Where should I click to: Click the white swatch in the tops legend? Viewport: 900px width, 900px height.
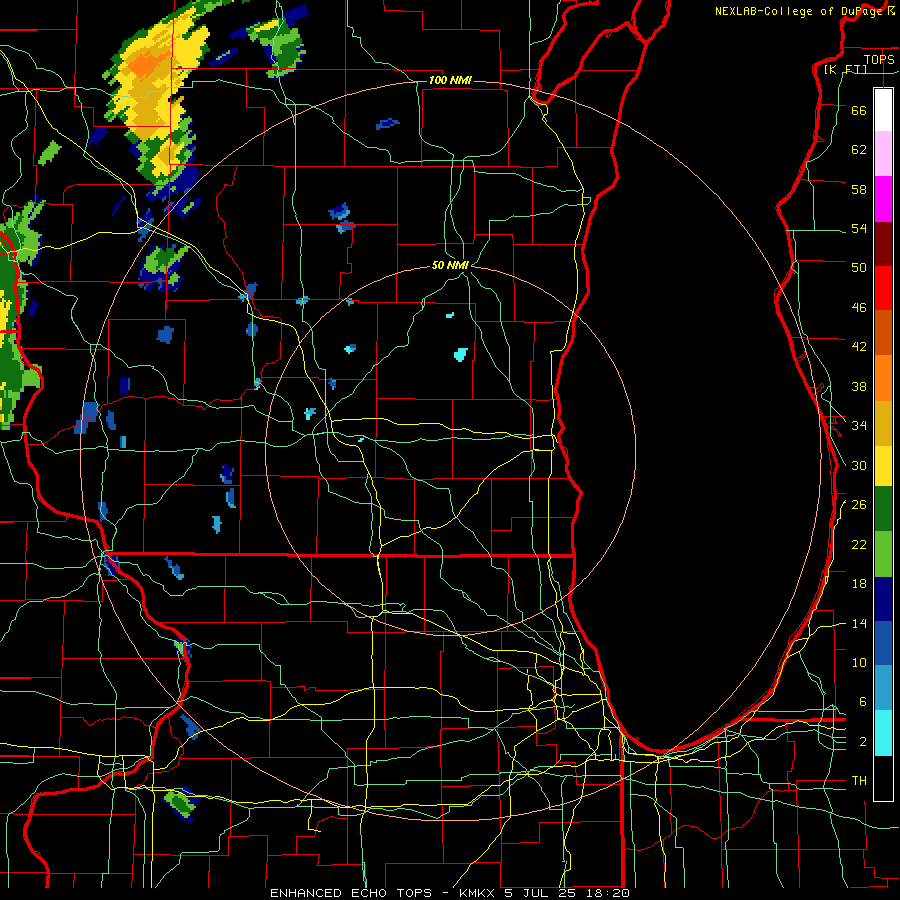click(883, 110)
